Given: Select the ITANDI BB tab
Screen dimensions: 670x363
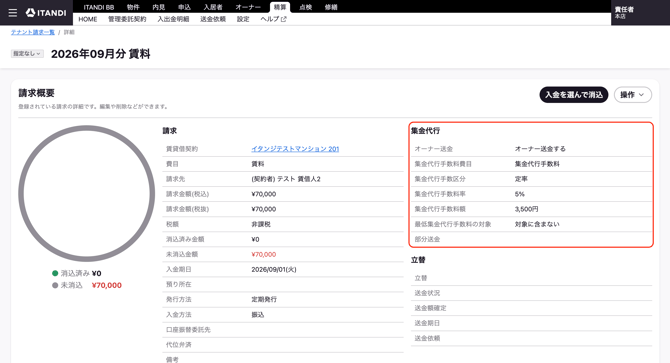Looking at the screenshot, I should 99,7.
